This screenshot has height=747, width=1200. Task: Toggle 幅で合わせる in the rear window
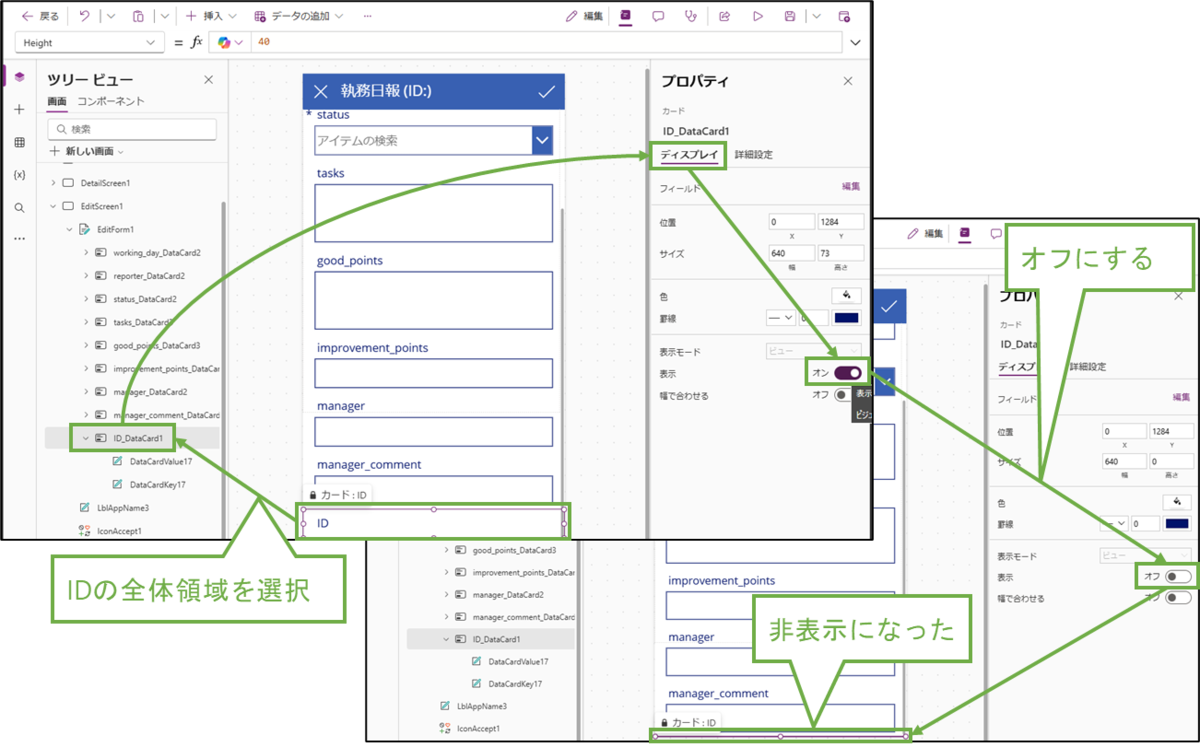1178,597
